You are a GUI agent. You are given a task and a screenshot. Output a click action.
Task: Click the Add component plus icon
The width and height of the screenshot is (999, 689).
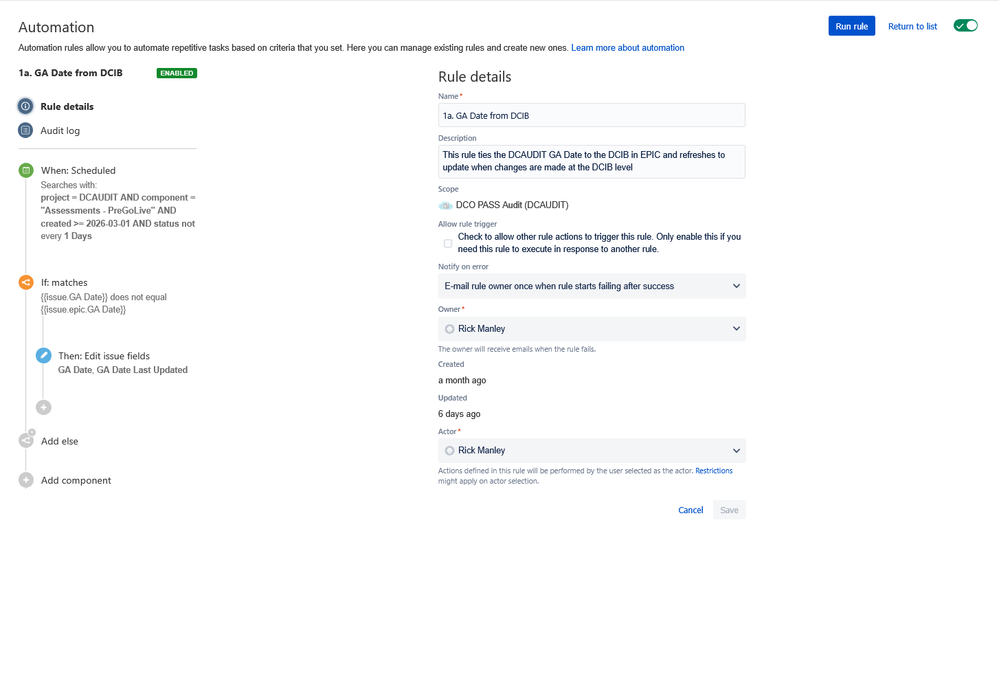coord(26,480)
